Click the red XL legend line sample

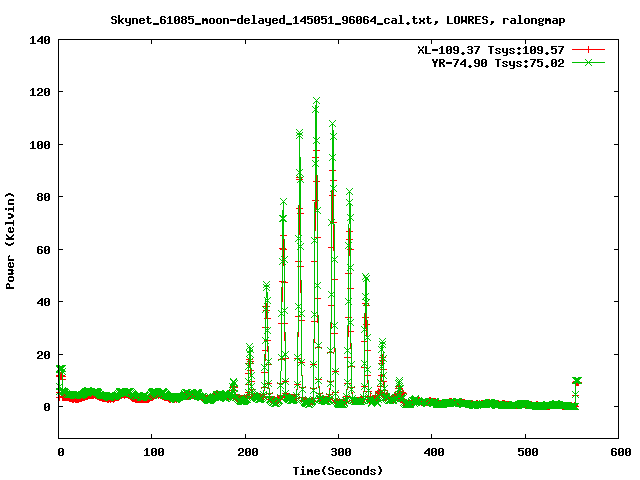(590, 49)
